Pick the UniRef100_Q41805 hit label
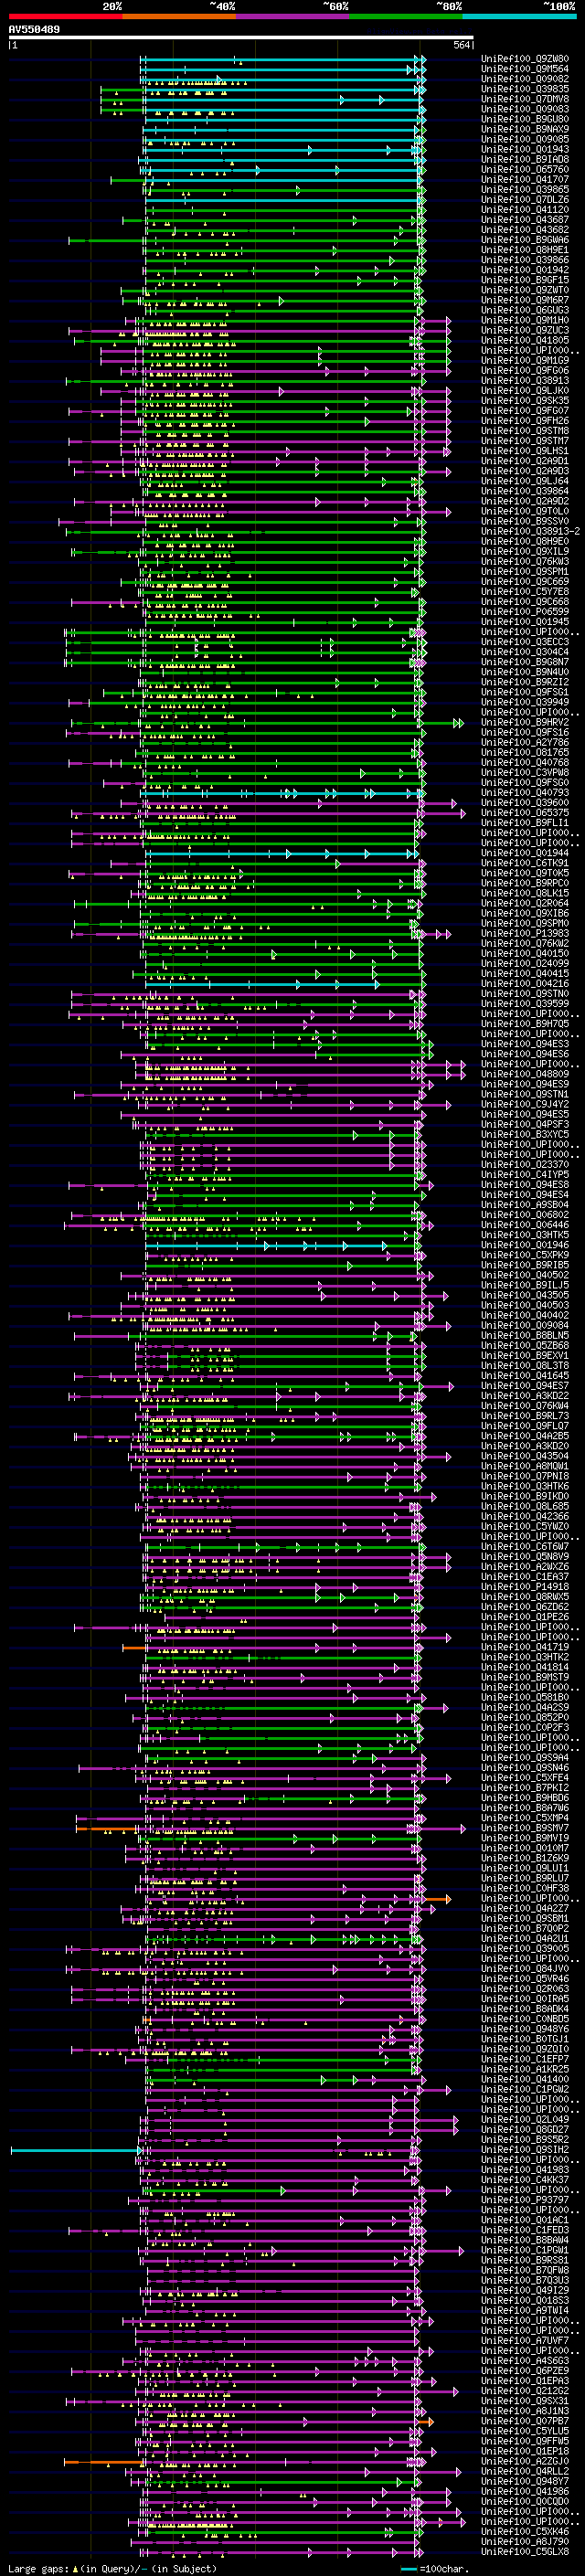The image size is (585, 2576). pos(525,340)
